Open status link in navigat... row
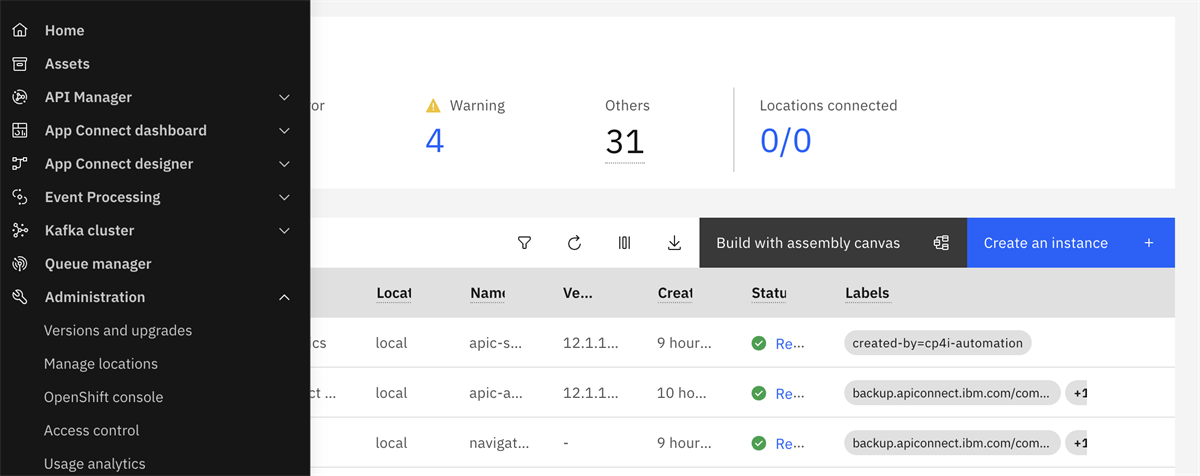 pos(790,443)
